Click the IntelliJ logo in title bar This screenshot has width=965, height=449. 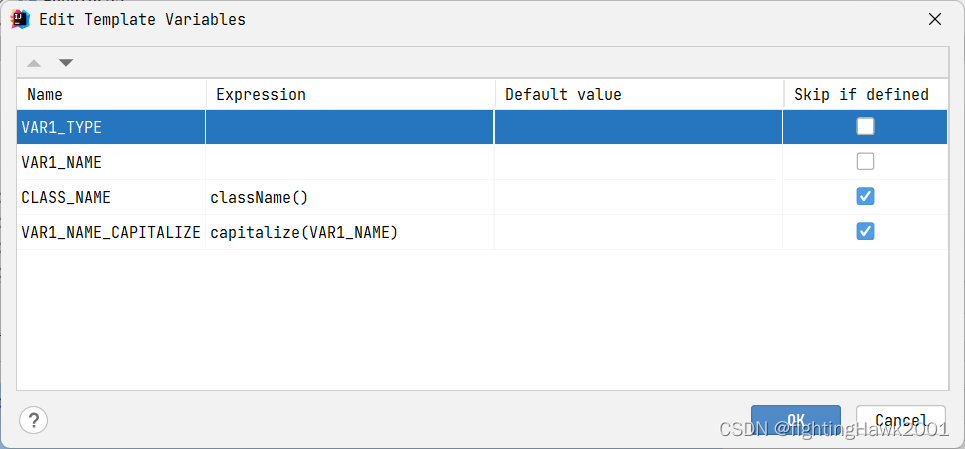click(x=20, y=19)
